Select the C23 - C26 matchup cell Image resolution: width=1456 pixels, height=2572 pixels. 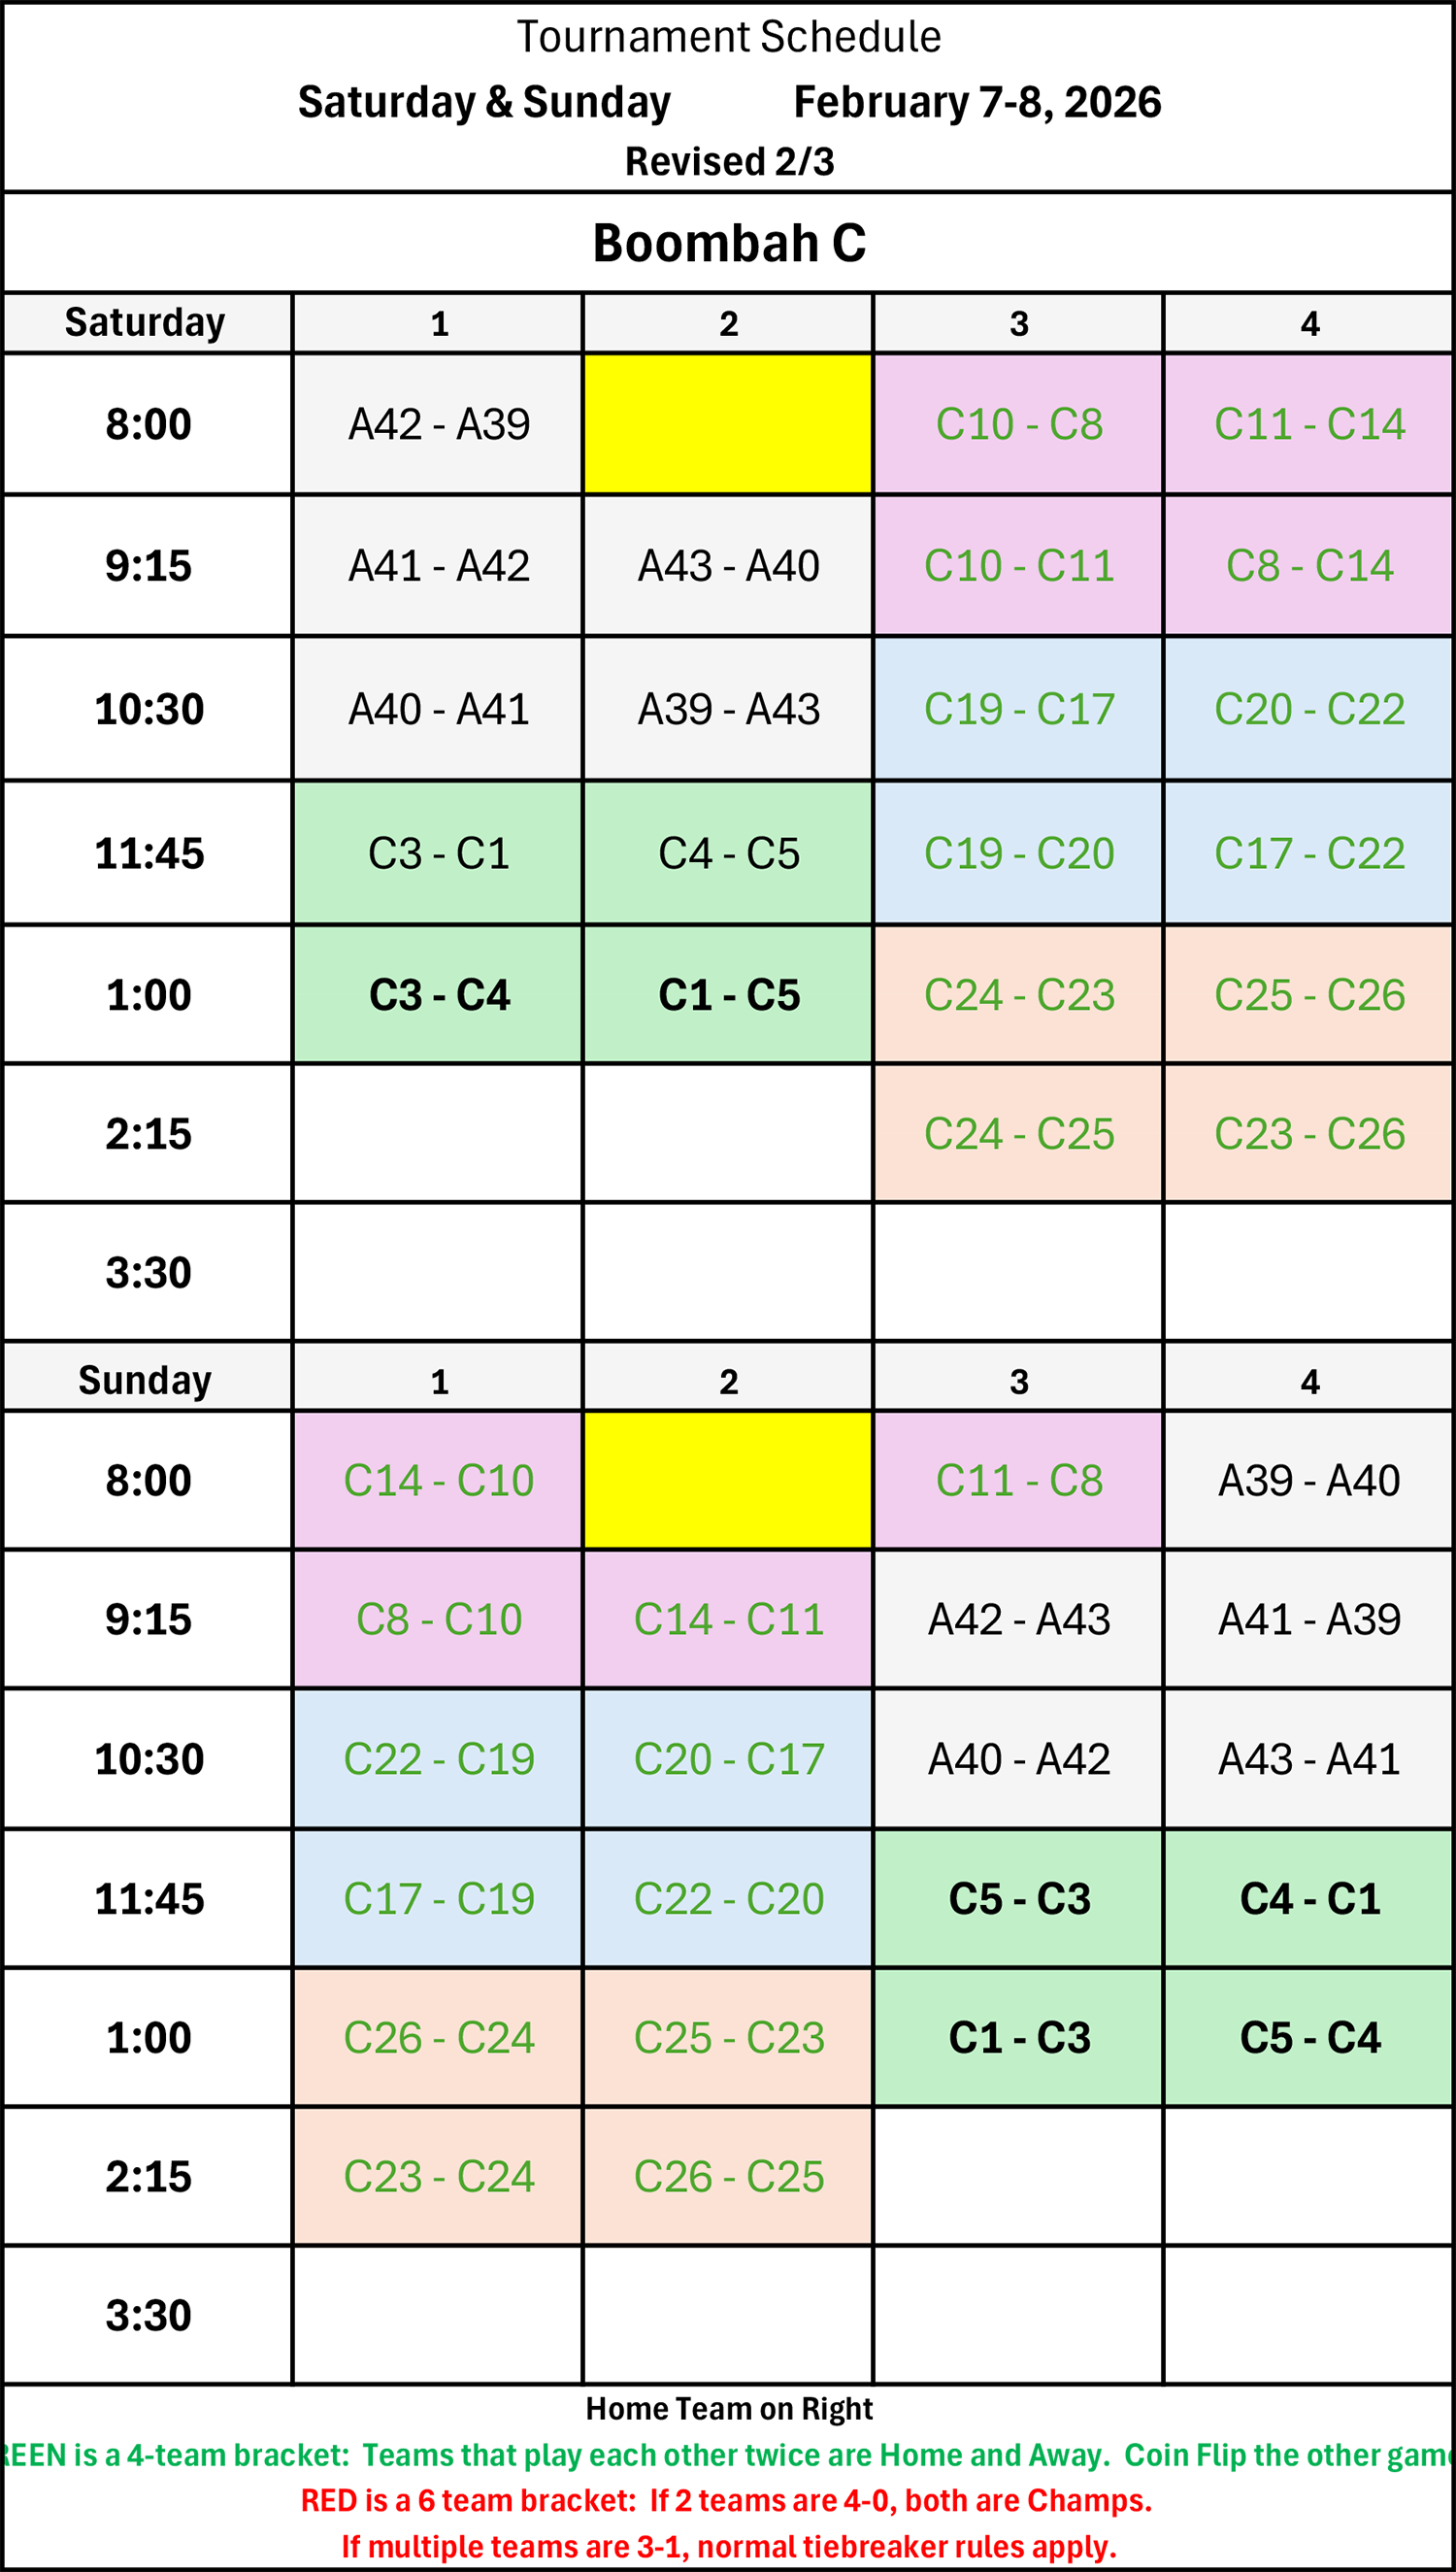1309,1134
